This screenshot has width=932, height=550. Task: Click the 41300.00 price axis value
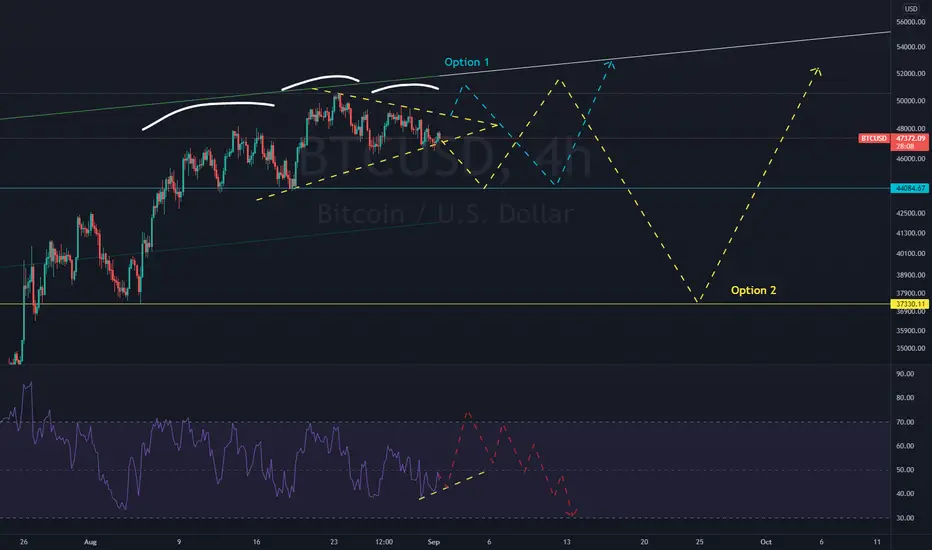click(911, 233)
